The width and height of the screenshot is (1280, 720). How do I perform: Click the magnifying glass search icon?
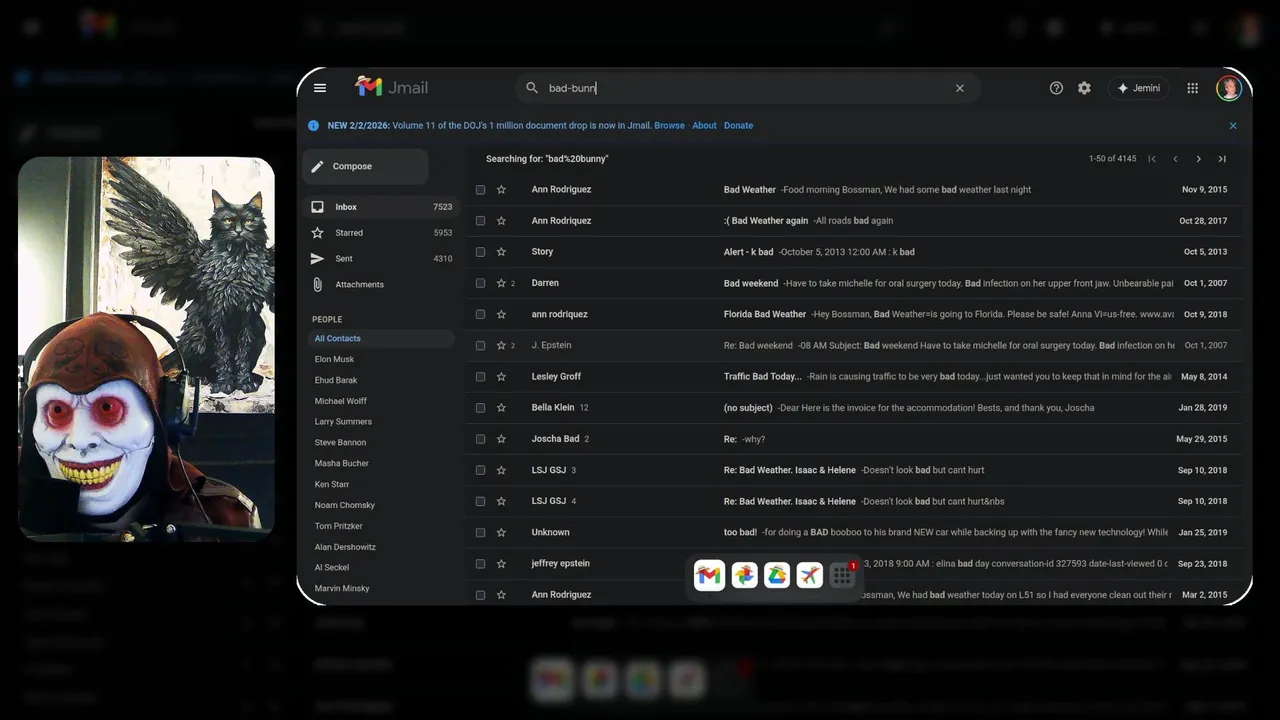[532, 88]
